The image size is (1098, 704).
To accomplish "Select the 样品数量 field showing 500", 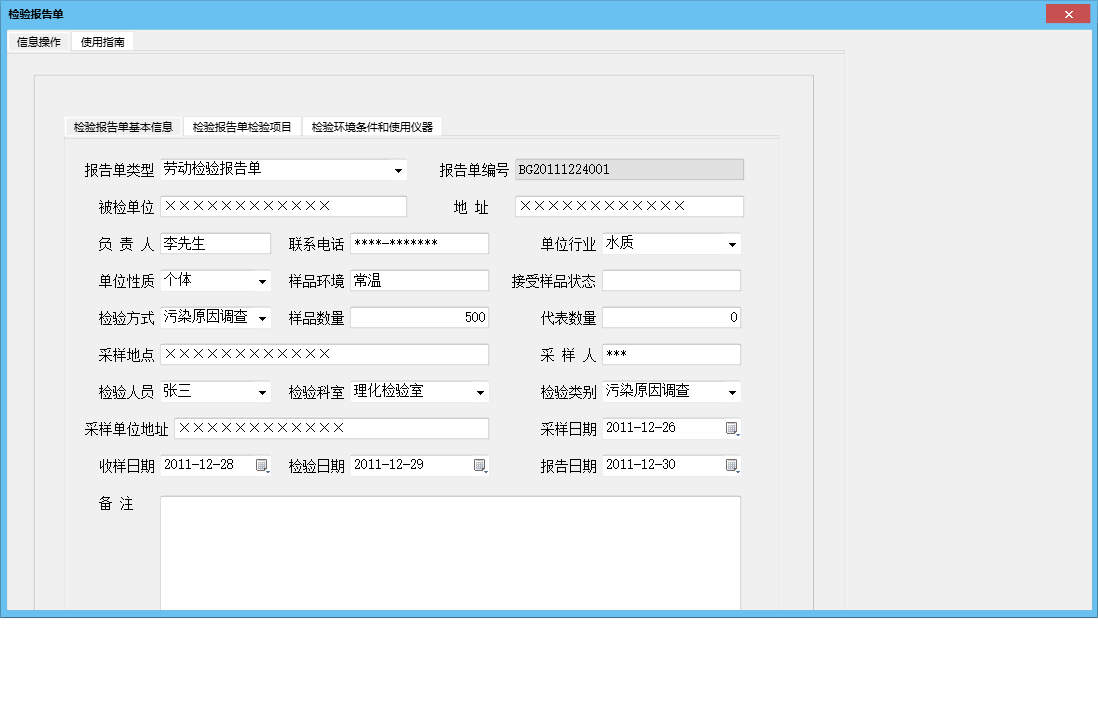I will point(420,317).
